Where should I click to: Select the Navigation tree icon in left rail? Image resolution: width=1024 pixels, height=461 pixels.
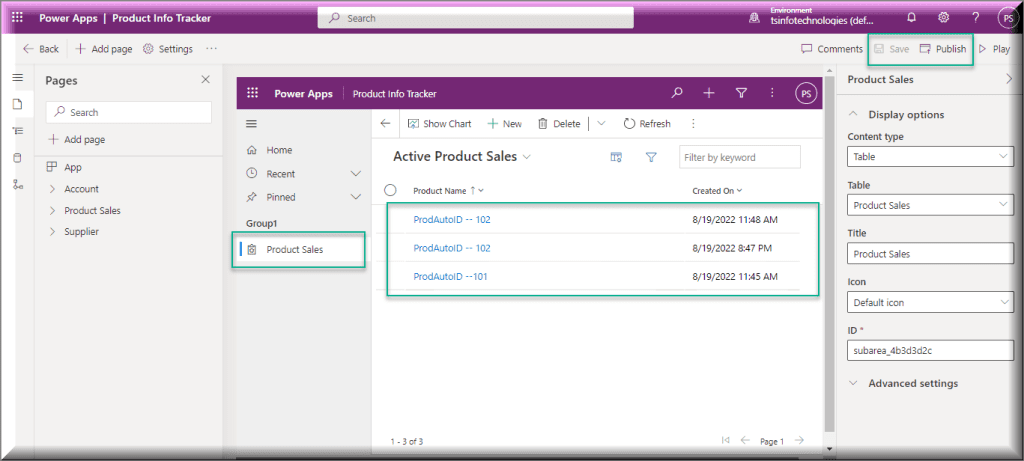click(x=18, y=131)
